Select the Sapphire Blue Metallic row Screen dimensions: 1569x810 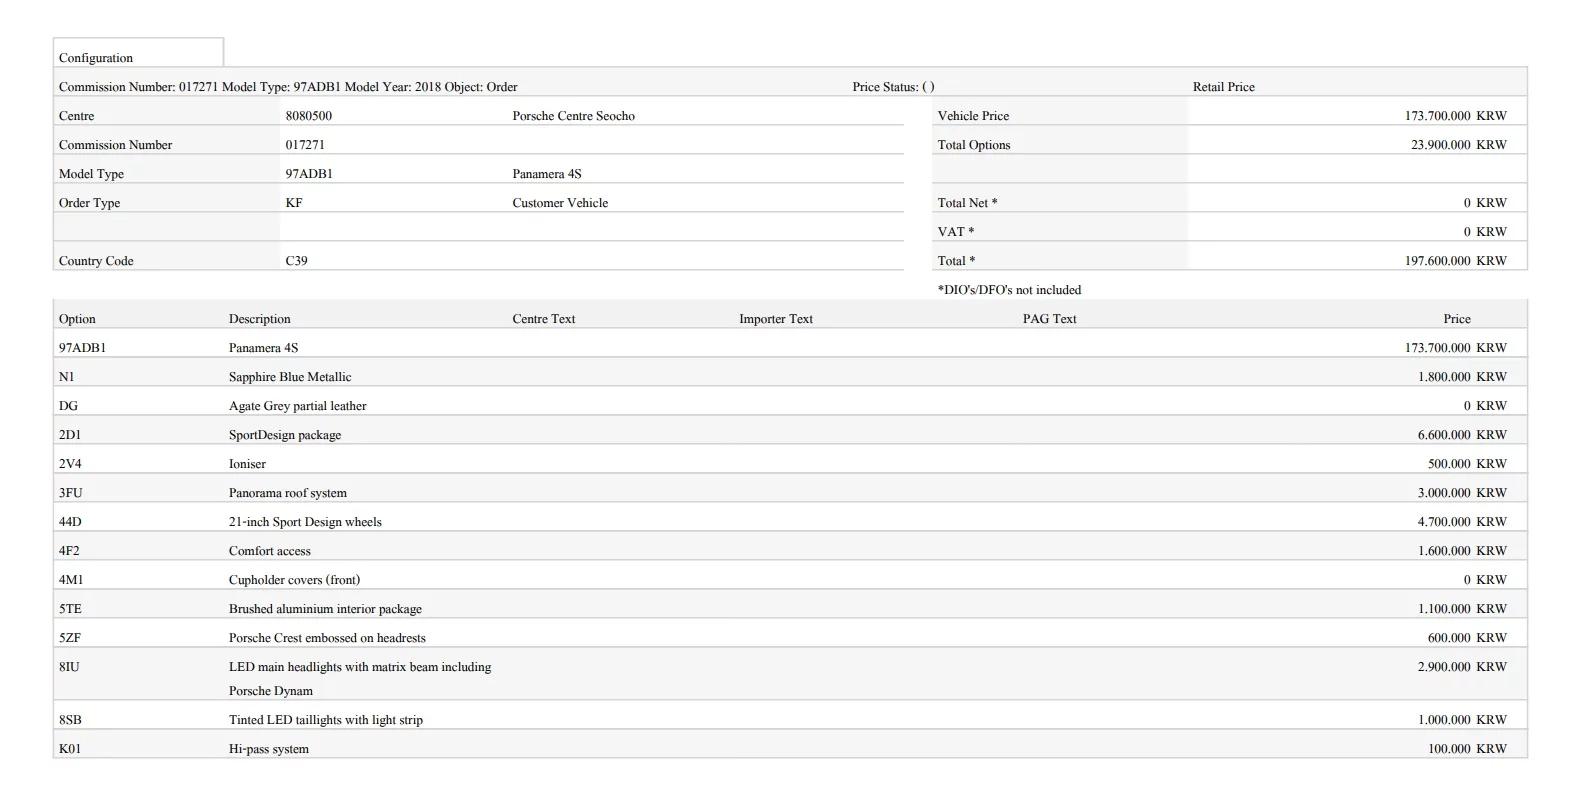point(290,377)
